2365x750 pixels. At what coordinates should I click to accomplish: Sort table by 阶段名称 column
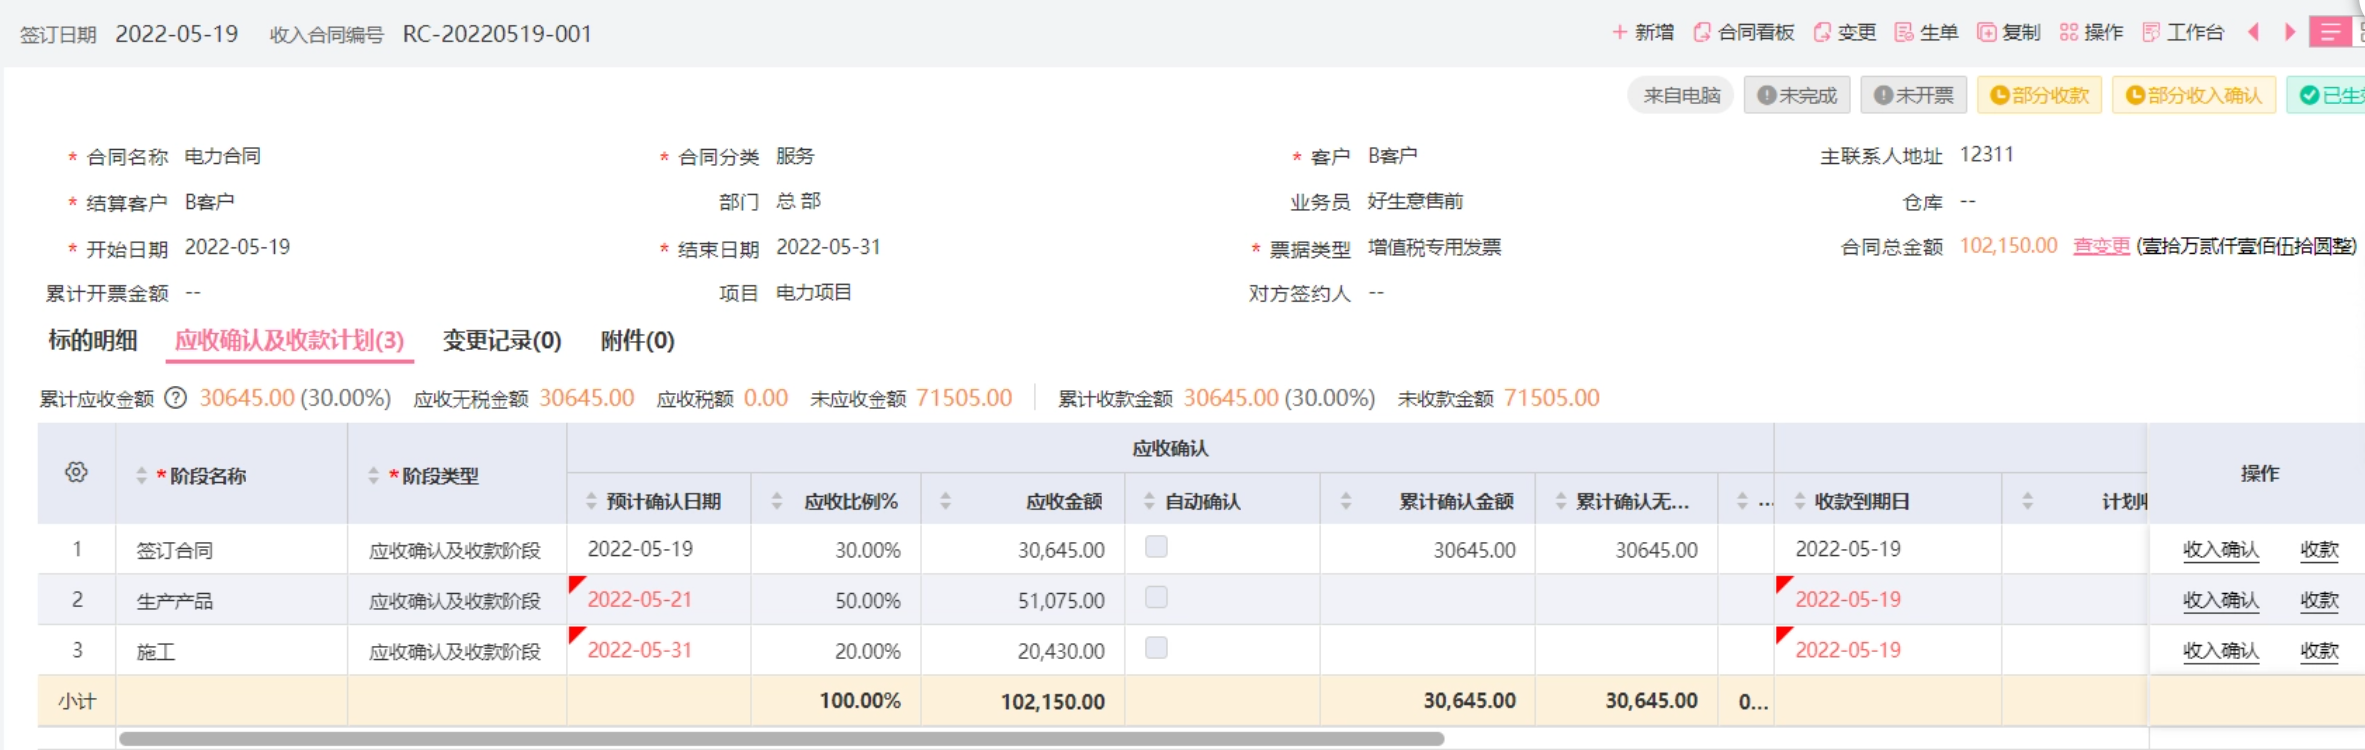142,476
